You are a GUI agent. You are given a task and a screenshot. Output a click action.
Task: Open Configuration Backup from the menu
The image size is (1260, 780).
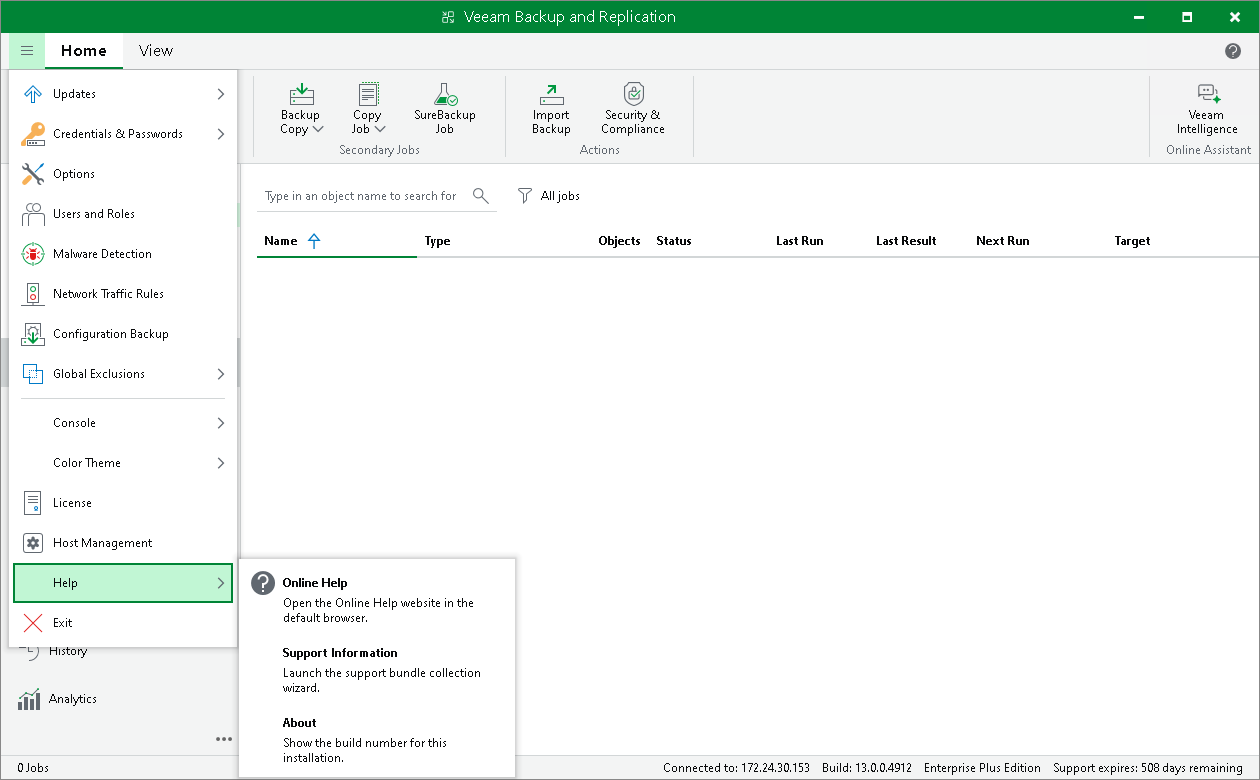point(123,334)
